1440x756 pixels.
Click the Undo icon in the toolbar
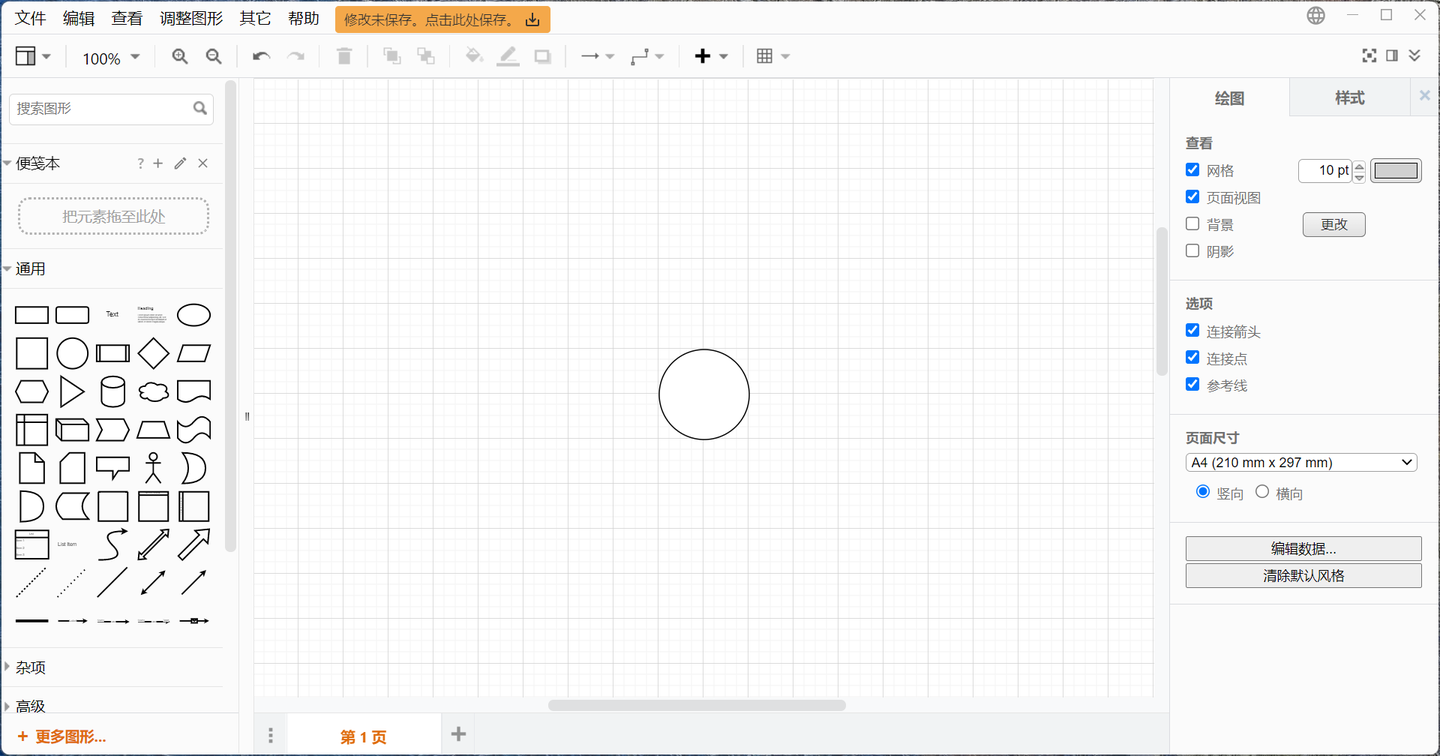(x=260, y=56)
